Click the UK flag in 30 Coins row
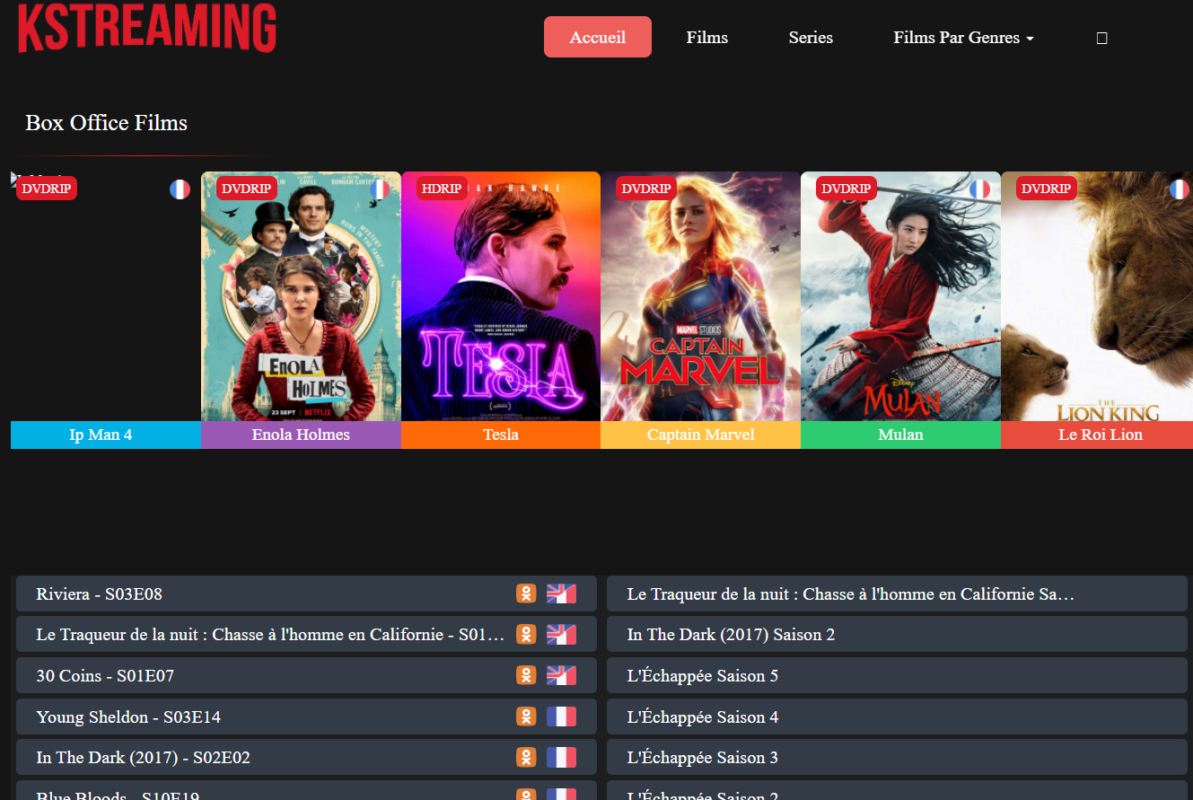This screenshot has height=800, width=1193. point(562,675)
